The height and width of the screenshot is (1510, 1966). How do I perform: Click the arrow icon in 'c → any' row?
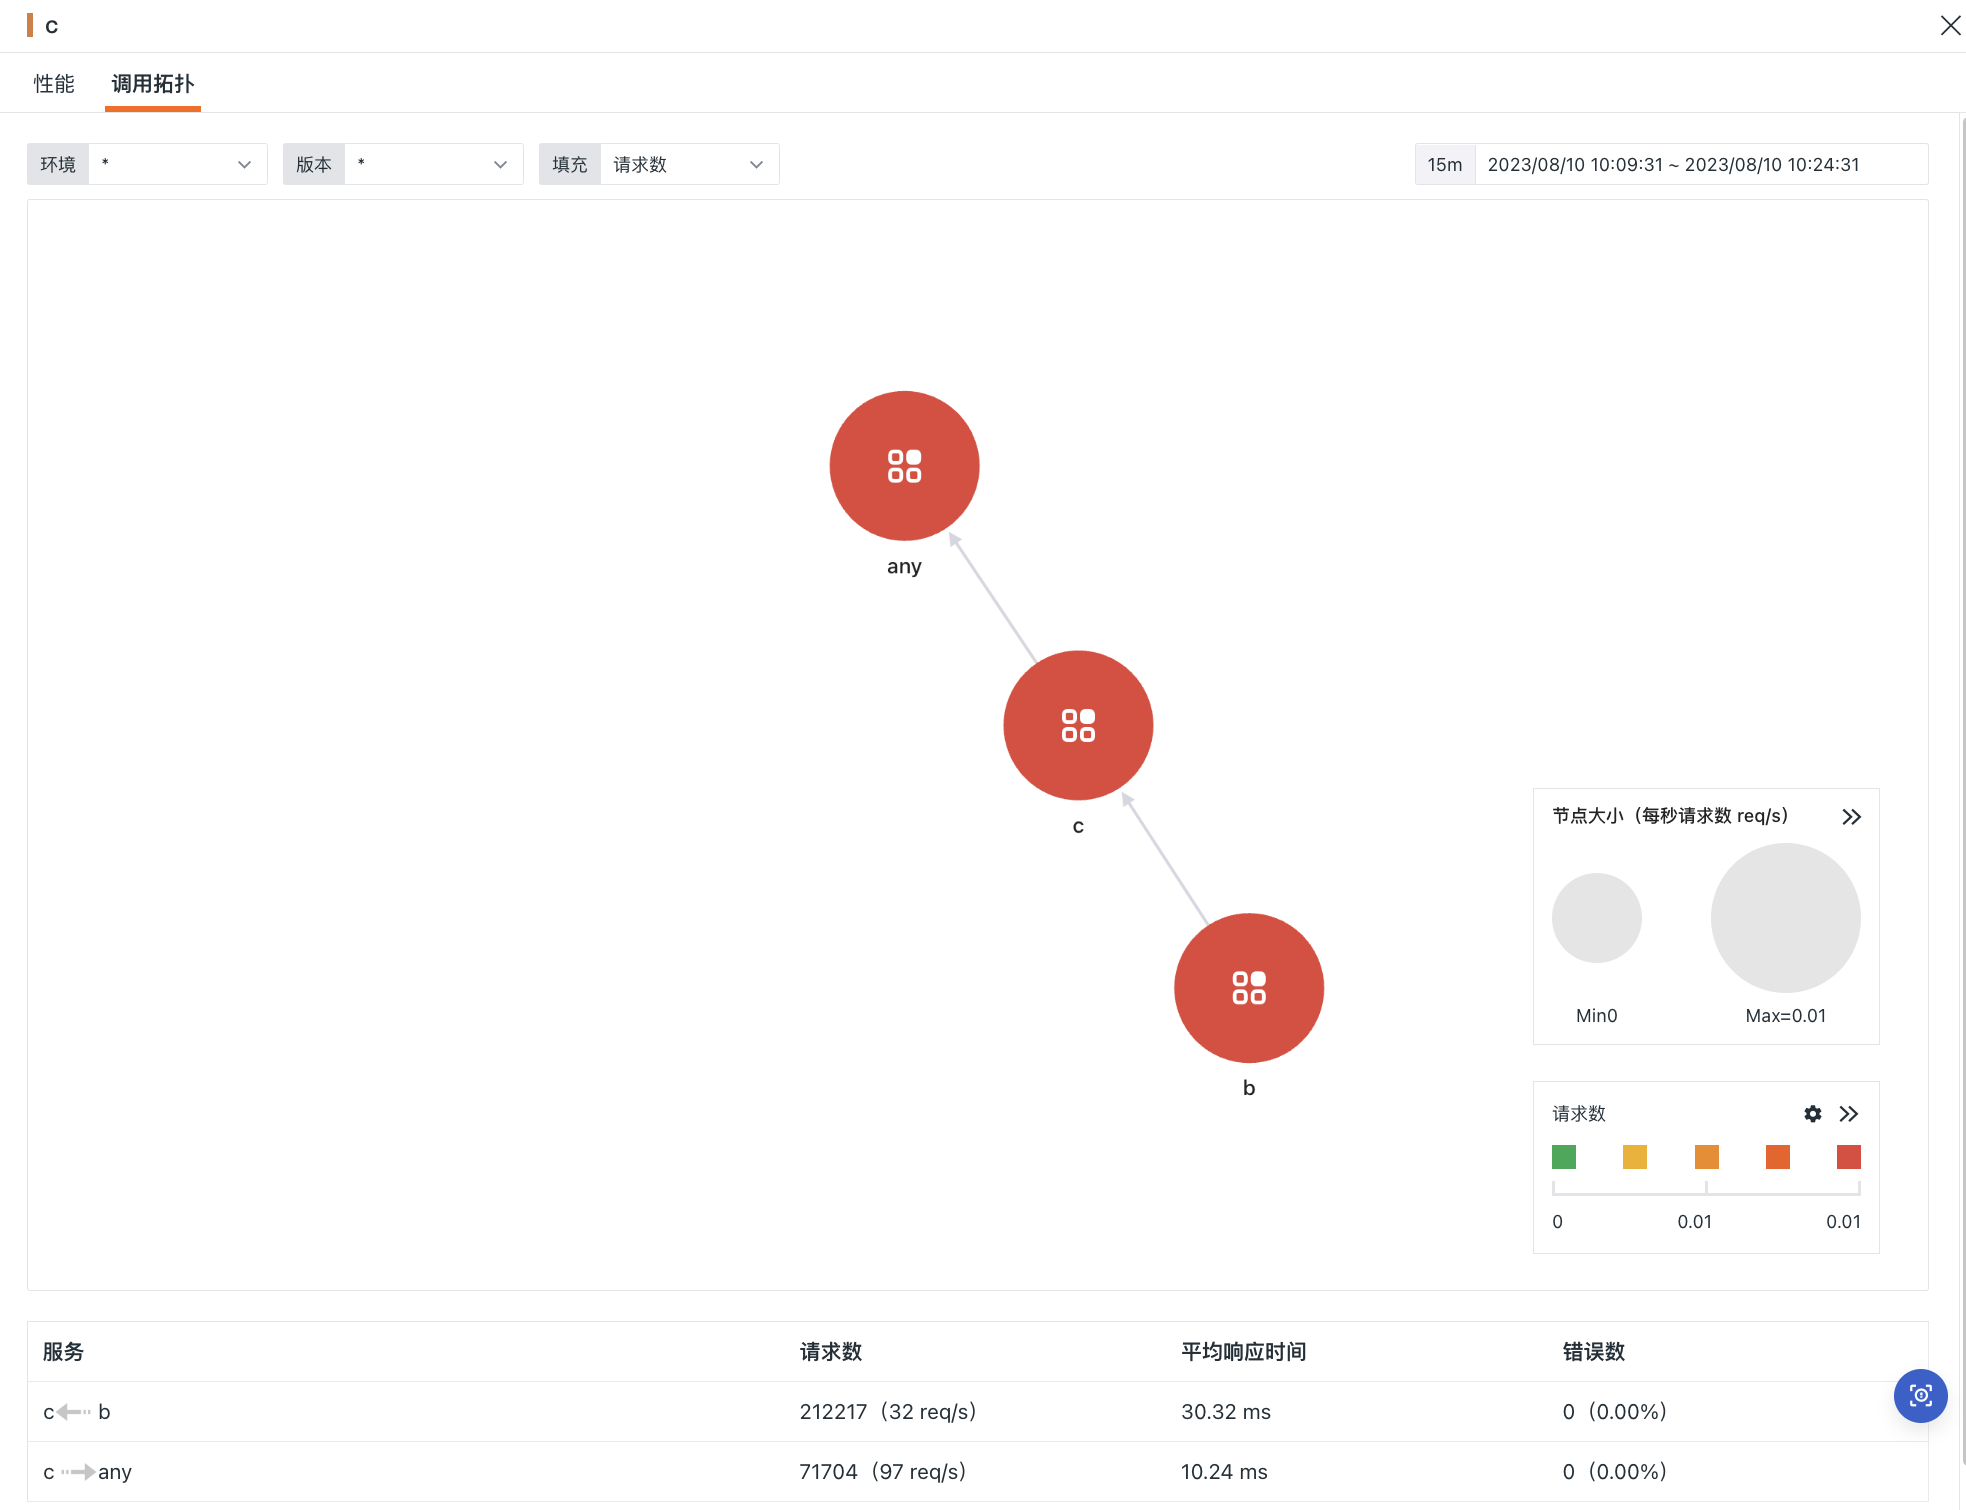78,1471
